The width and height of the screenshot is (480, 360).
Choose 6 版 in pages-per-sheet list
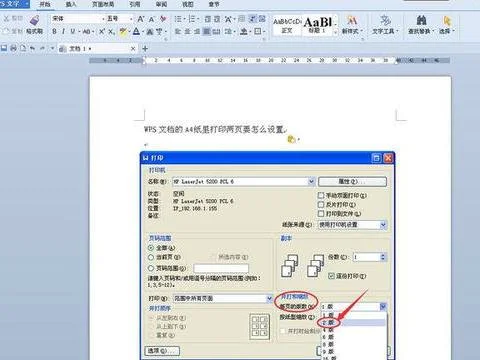click(x=354, y=337)
